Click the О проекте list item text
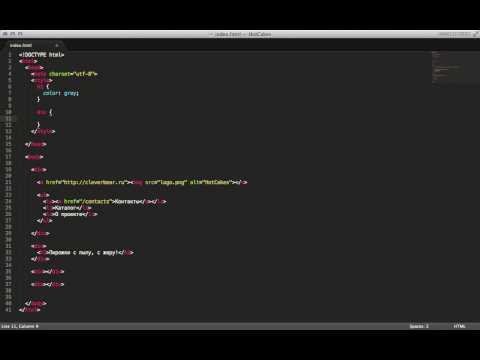 [69, 214]
